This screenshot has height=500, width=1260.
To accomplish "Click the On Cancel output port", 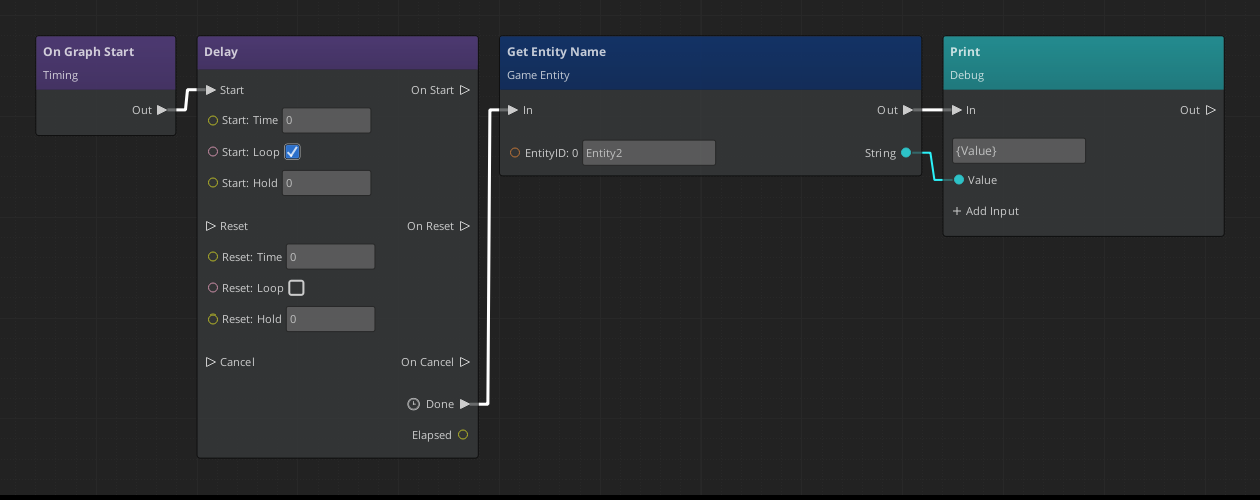I will tap(465, 362).
